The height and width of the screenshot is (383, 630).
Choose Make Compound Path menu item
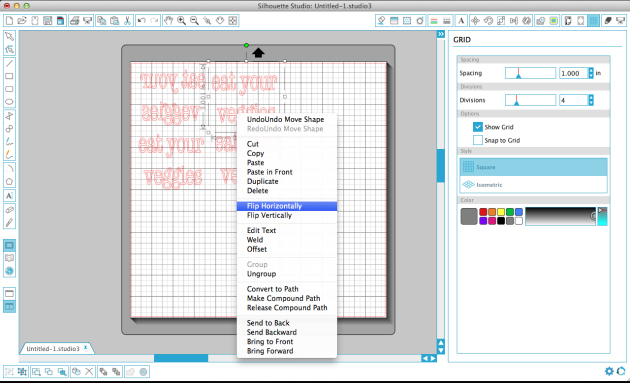click(287, 299)
